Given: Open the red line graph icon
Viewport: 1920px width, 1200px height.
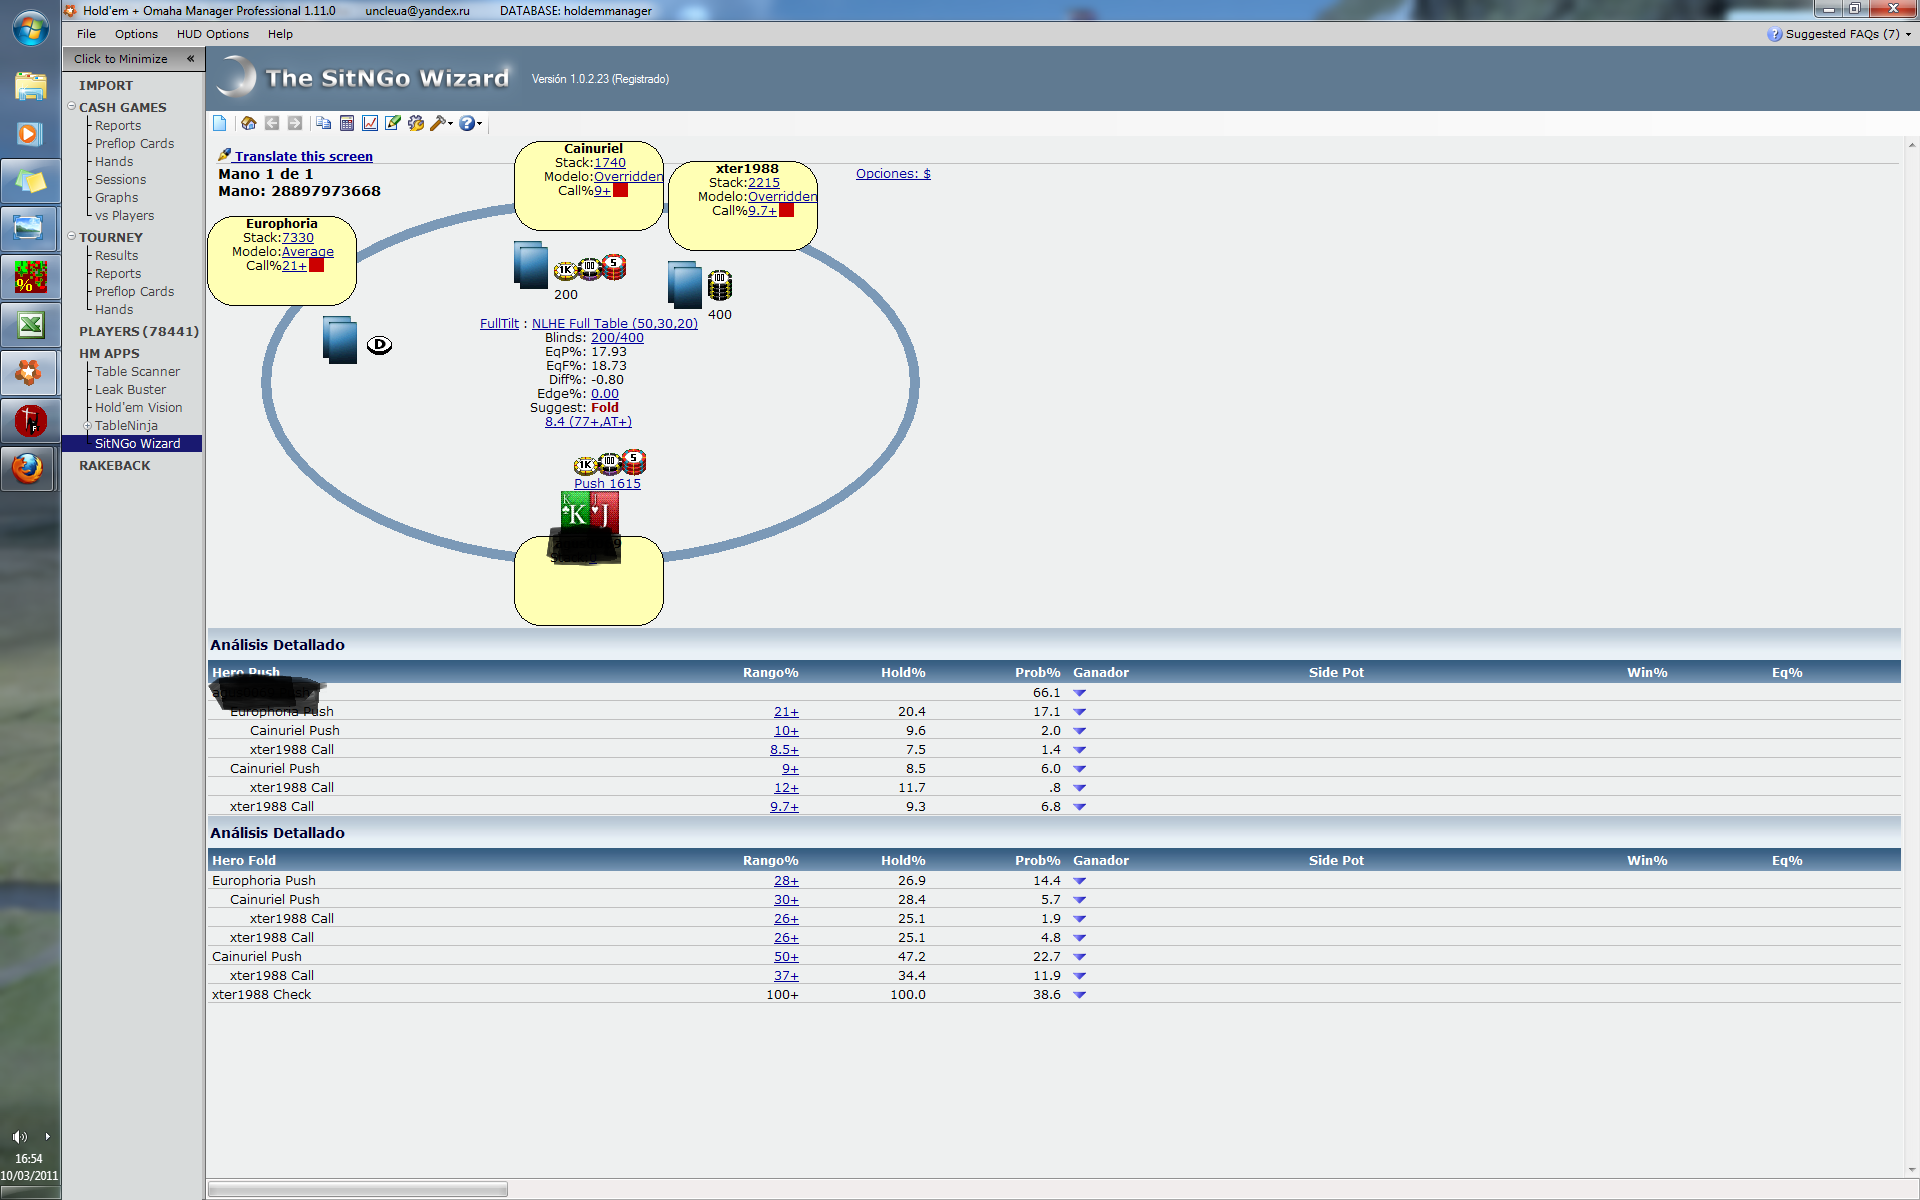Looking at the screenshot, I should pos(370,123).
